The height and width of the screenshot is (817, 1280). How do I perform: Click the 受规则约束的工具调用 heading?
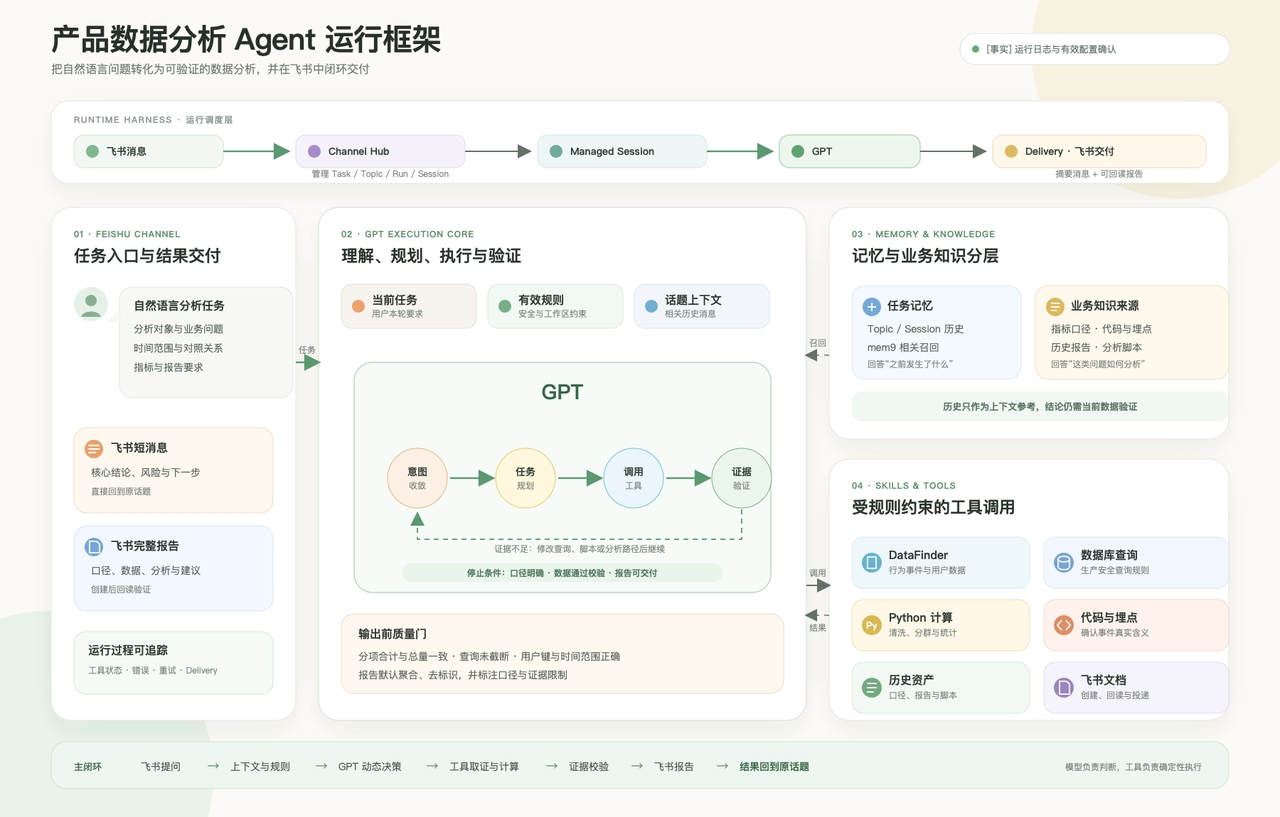933,507
